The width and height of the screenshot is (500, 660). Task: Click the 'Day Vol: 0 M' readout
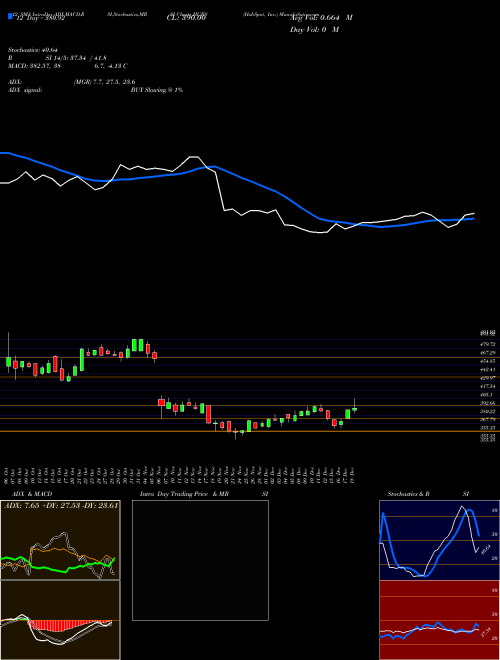(314, 30)
